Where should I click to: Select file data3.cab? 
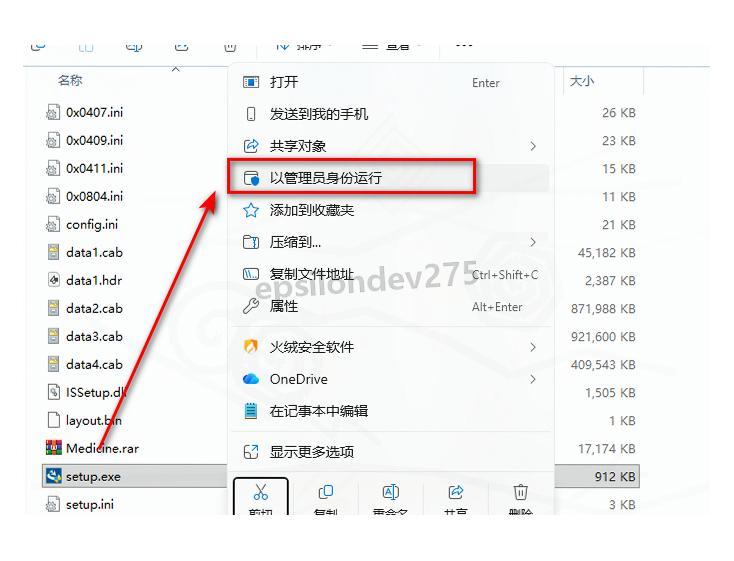(x=94, y=336)
